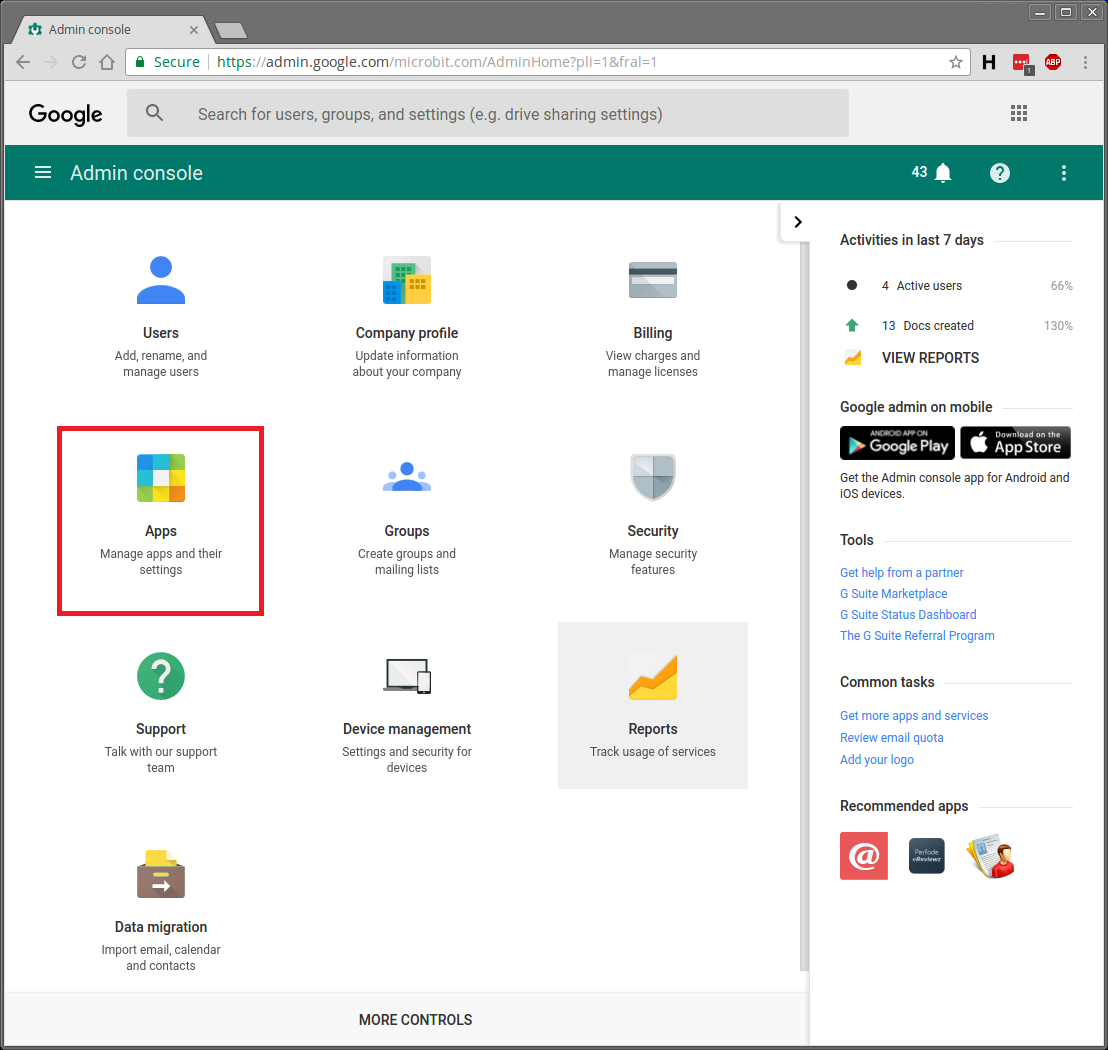
Task: Open Admin console three-dot options menu
Action: click(x=1063, y=172)
